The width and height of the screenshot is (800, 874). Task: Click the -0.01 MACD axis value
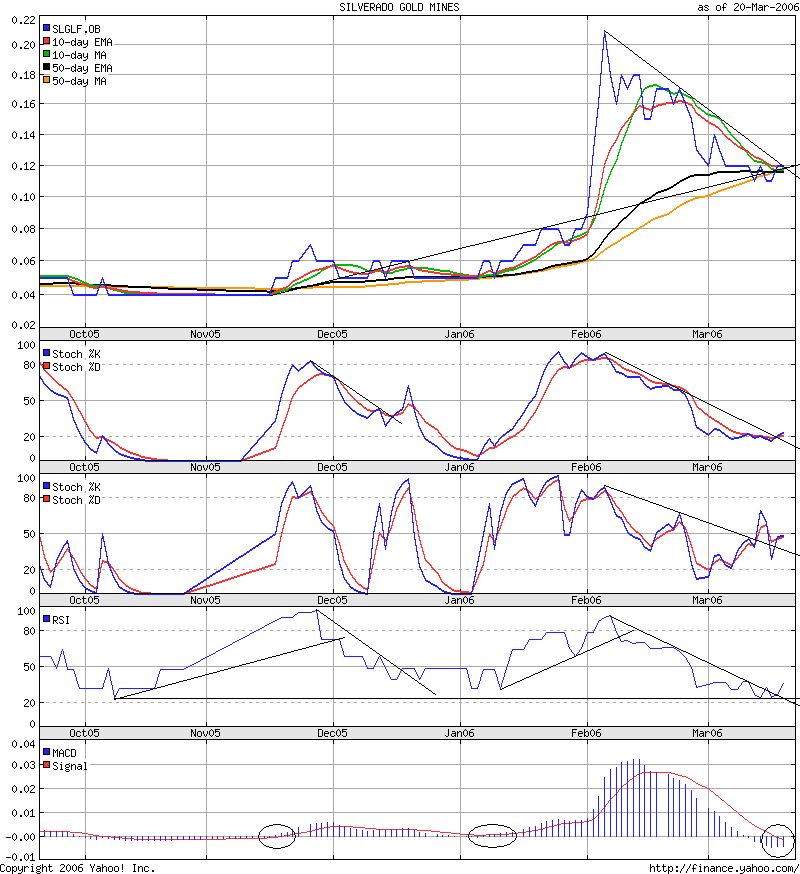click(21, 858)
